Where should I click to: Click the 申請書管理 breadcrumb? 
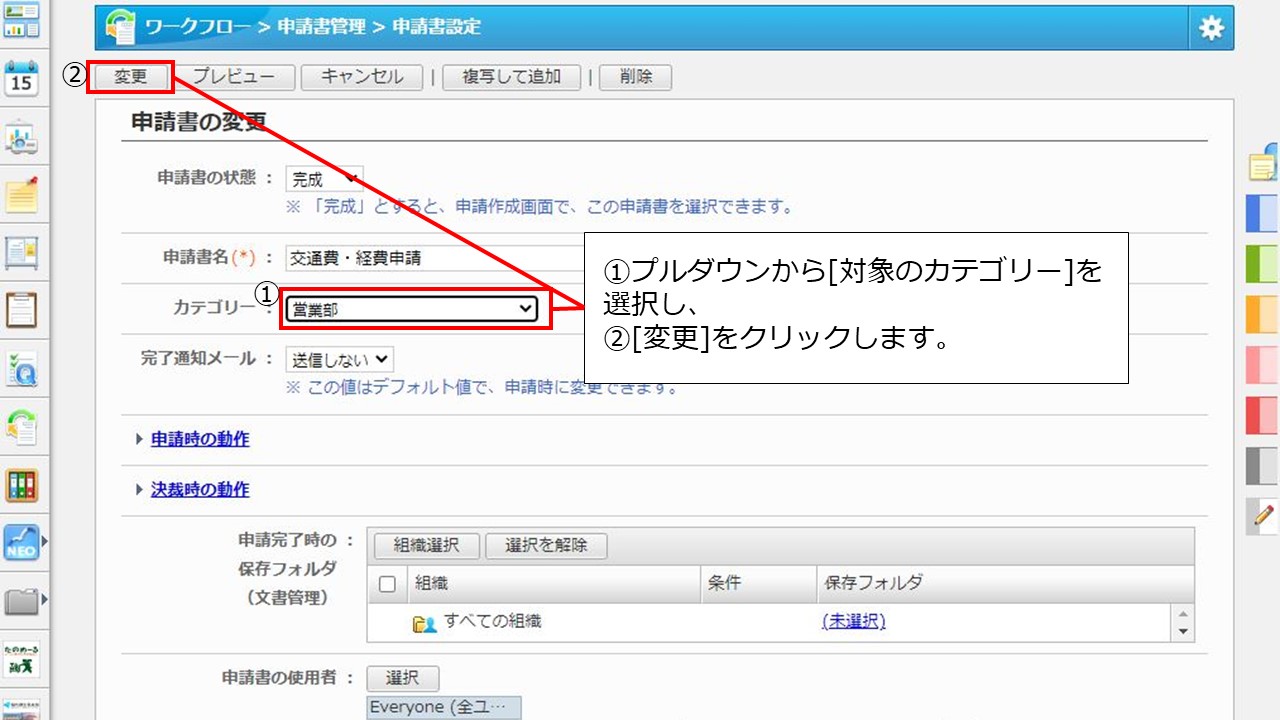321,27
